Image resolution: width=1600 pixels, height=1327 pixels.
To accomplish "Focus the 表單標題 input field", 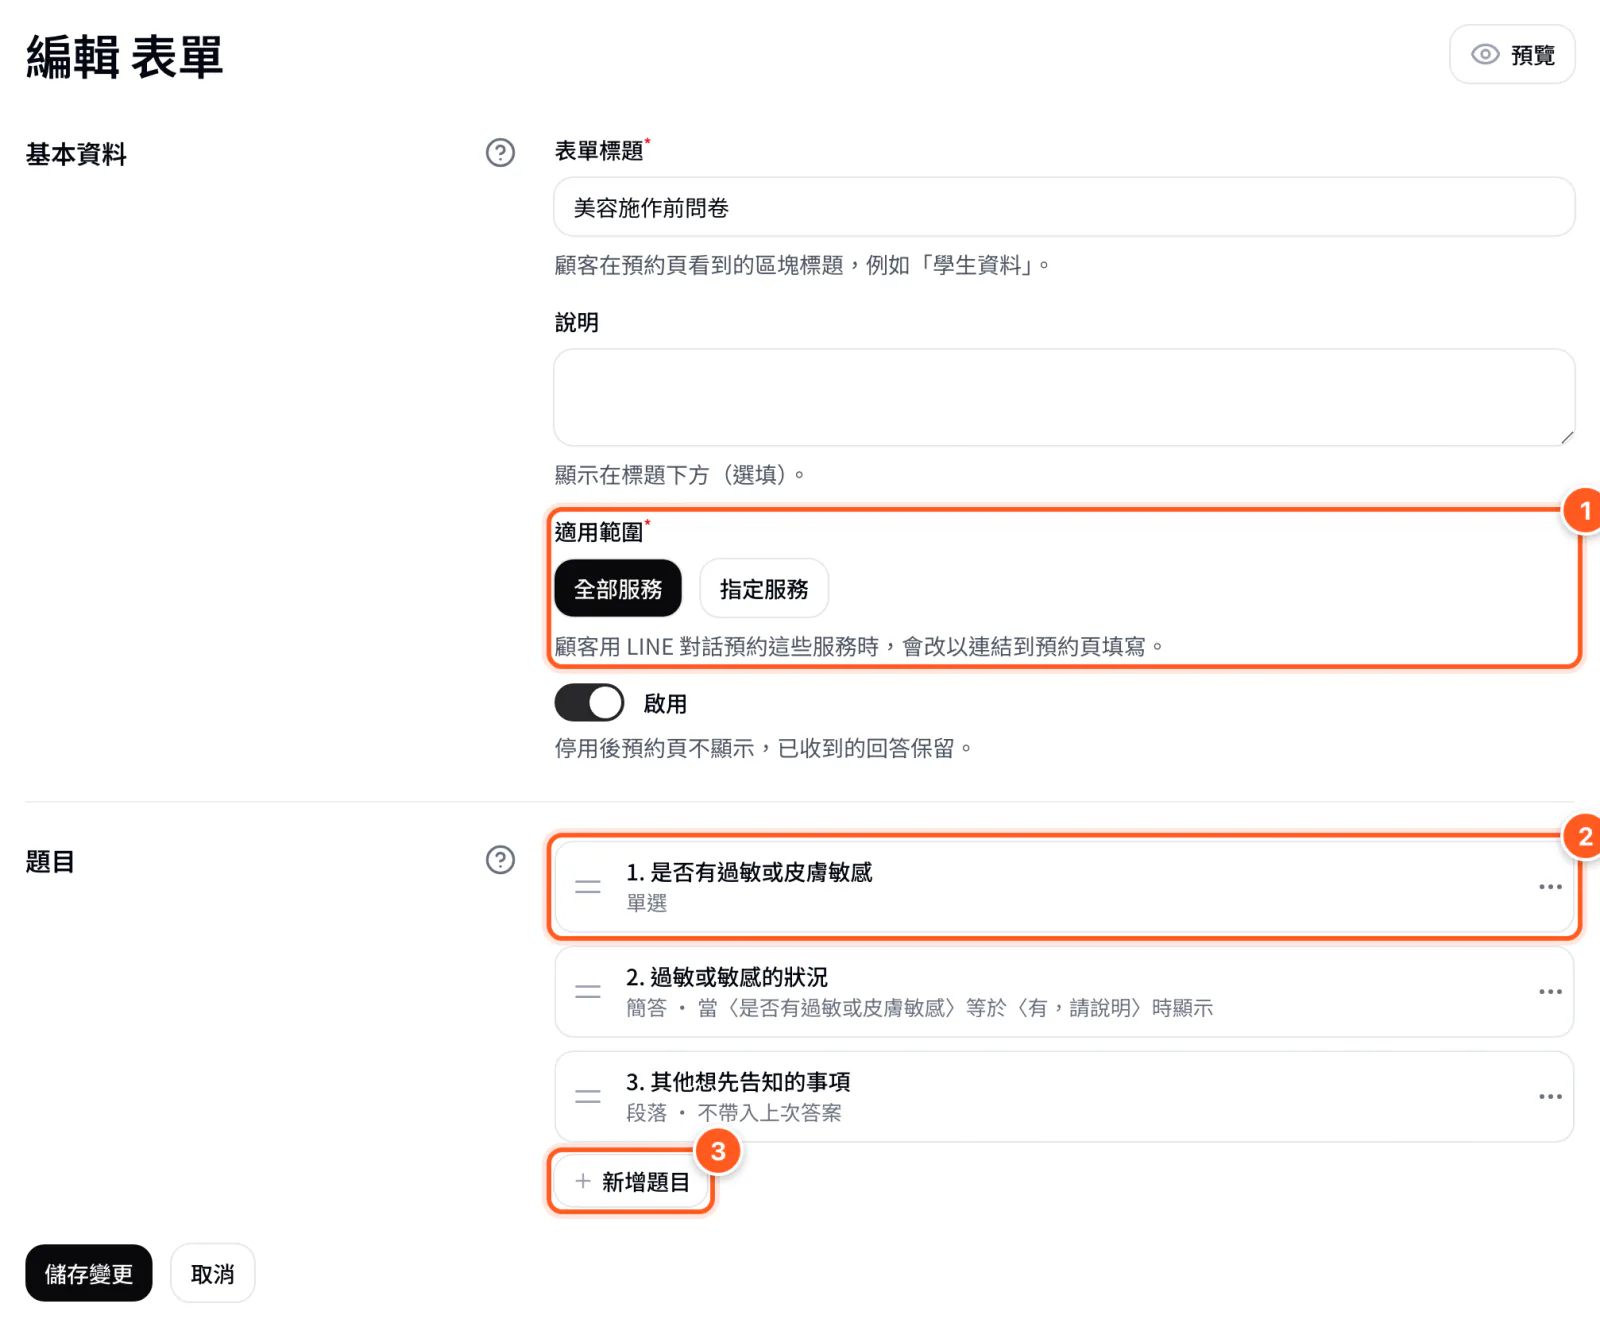I will pos(1064,207).
